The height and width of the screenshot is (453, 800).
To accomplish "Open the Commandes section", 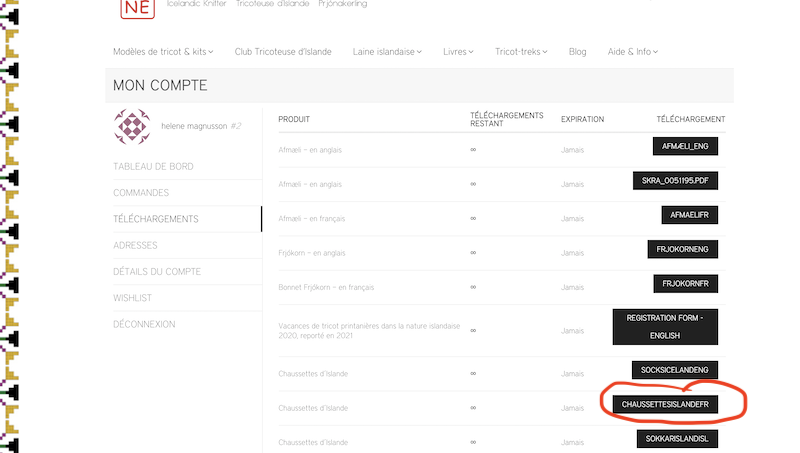I will click(x=141, y=193).
